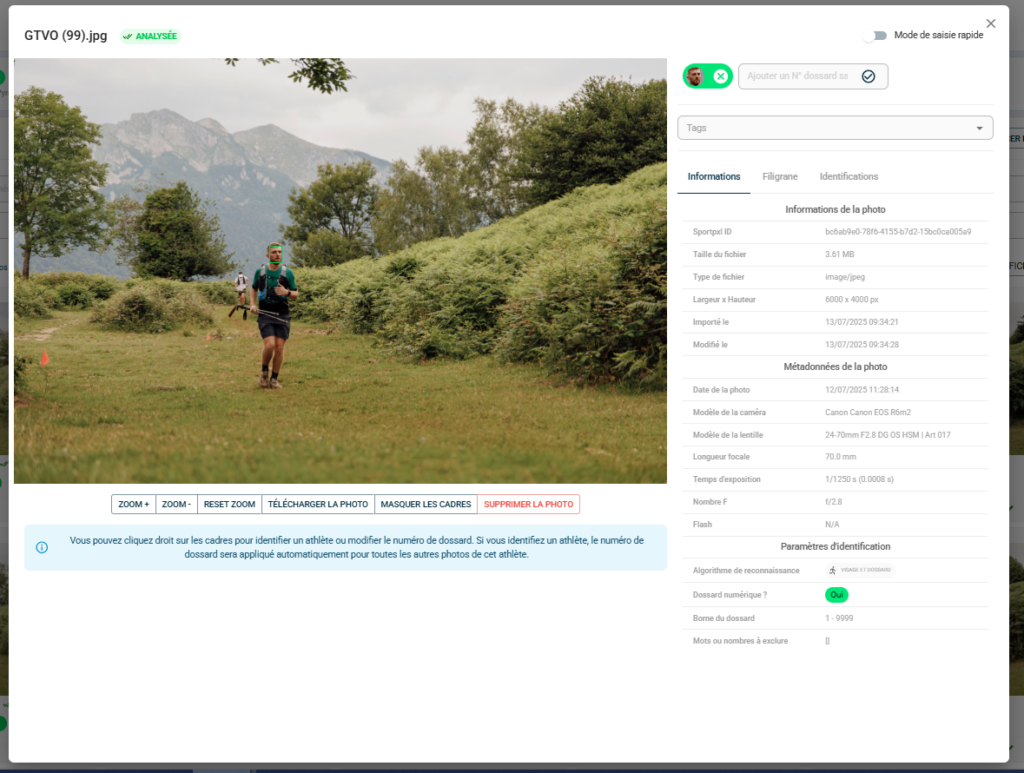1024x773 pixels.
Task: Click the green face detection frame on runner
Action: (275, 251)
